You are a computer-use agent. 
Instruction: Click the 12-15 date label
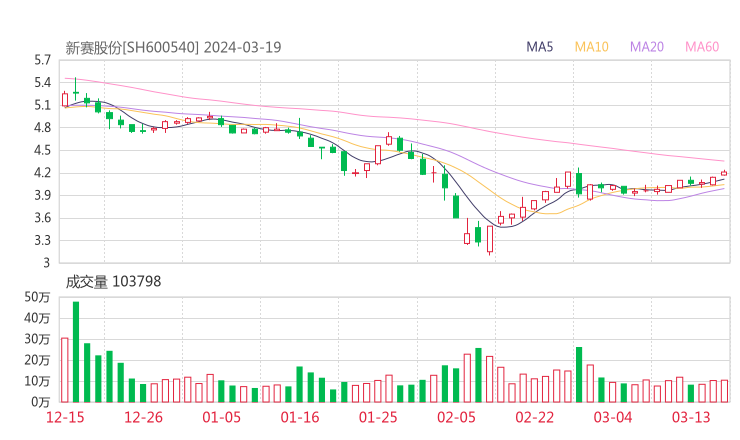65,417
